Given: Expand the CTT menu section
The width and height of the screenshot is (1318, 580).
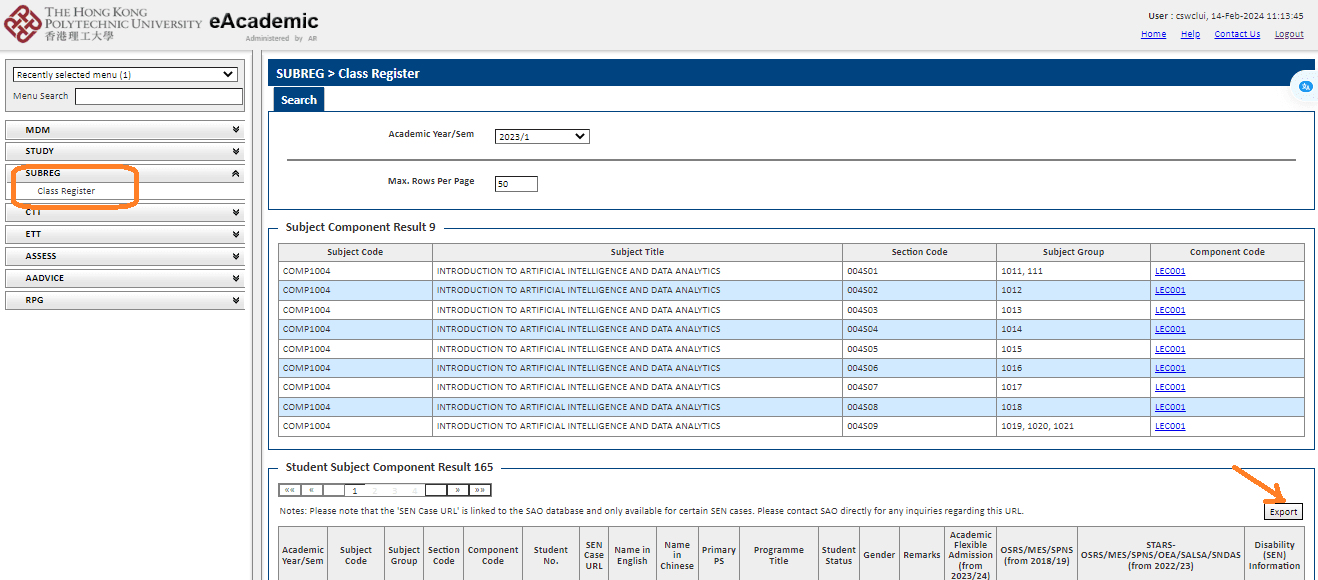Looking at the screenshot, I should tap(125, 212).
